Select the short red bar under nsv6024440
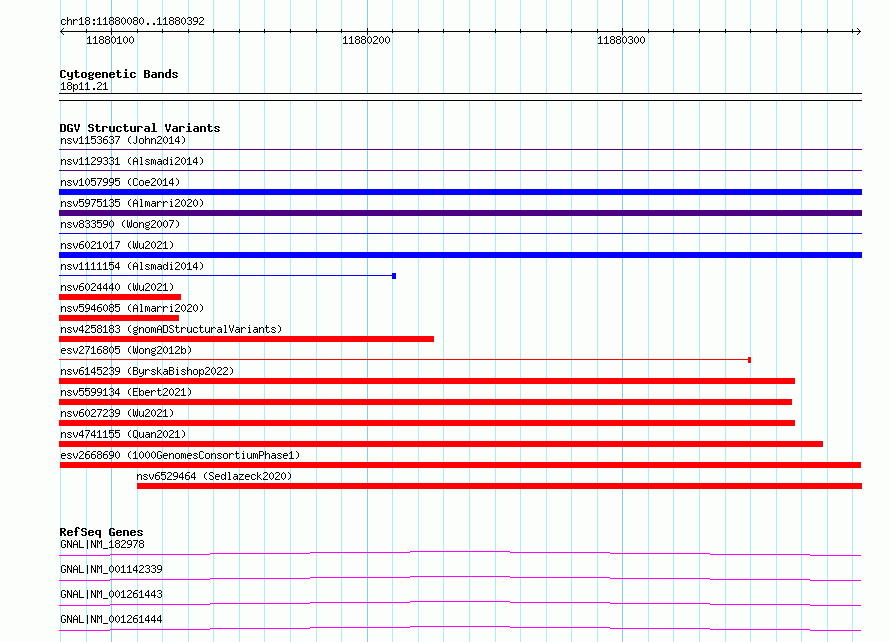This screenshot has height=642, width=890. pyautogui.click(x=120, y=297)
